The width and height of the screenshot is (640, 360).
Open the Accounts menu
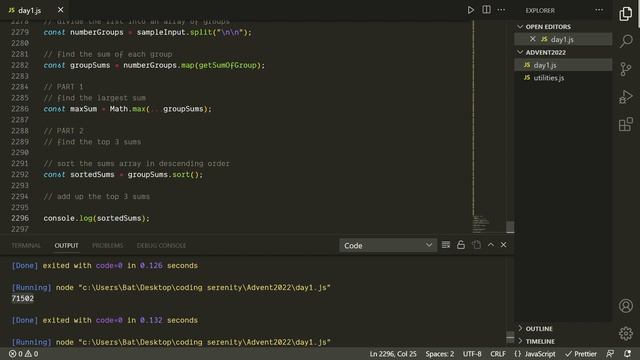coord(626,306)
